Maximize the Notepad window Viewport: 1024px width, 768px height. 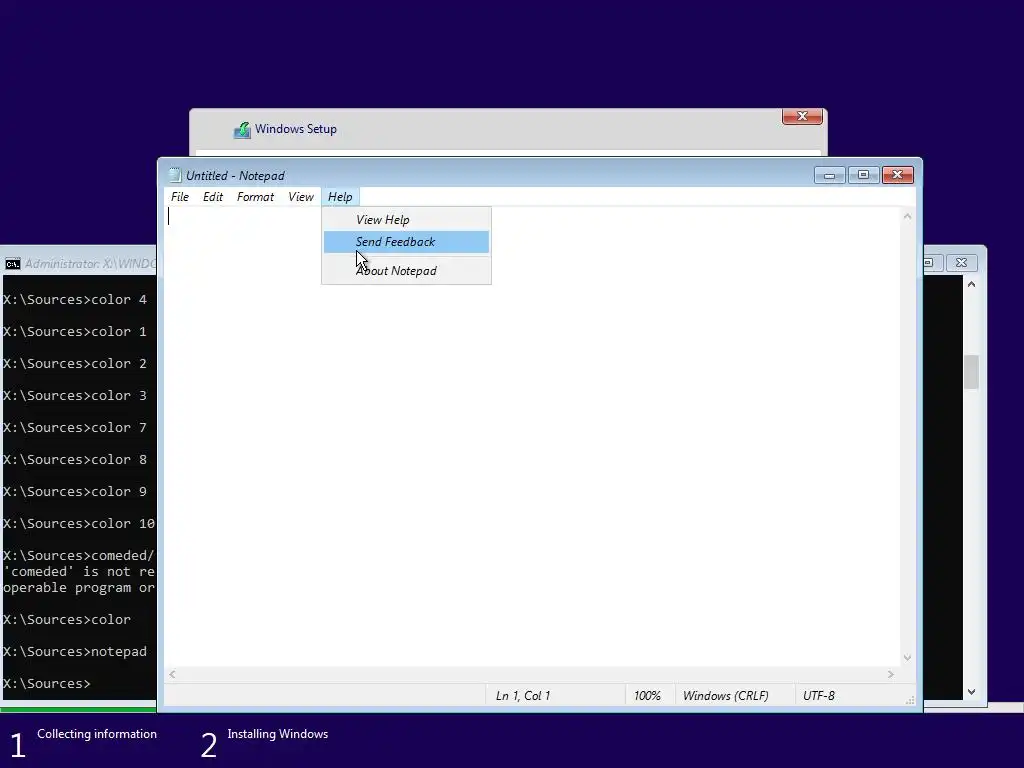pos(863,175)
